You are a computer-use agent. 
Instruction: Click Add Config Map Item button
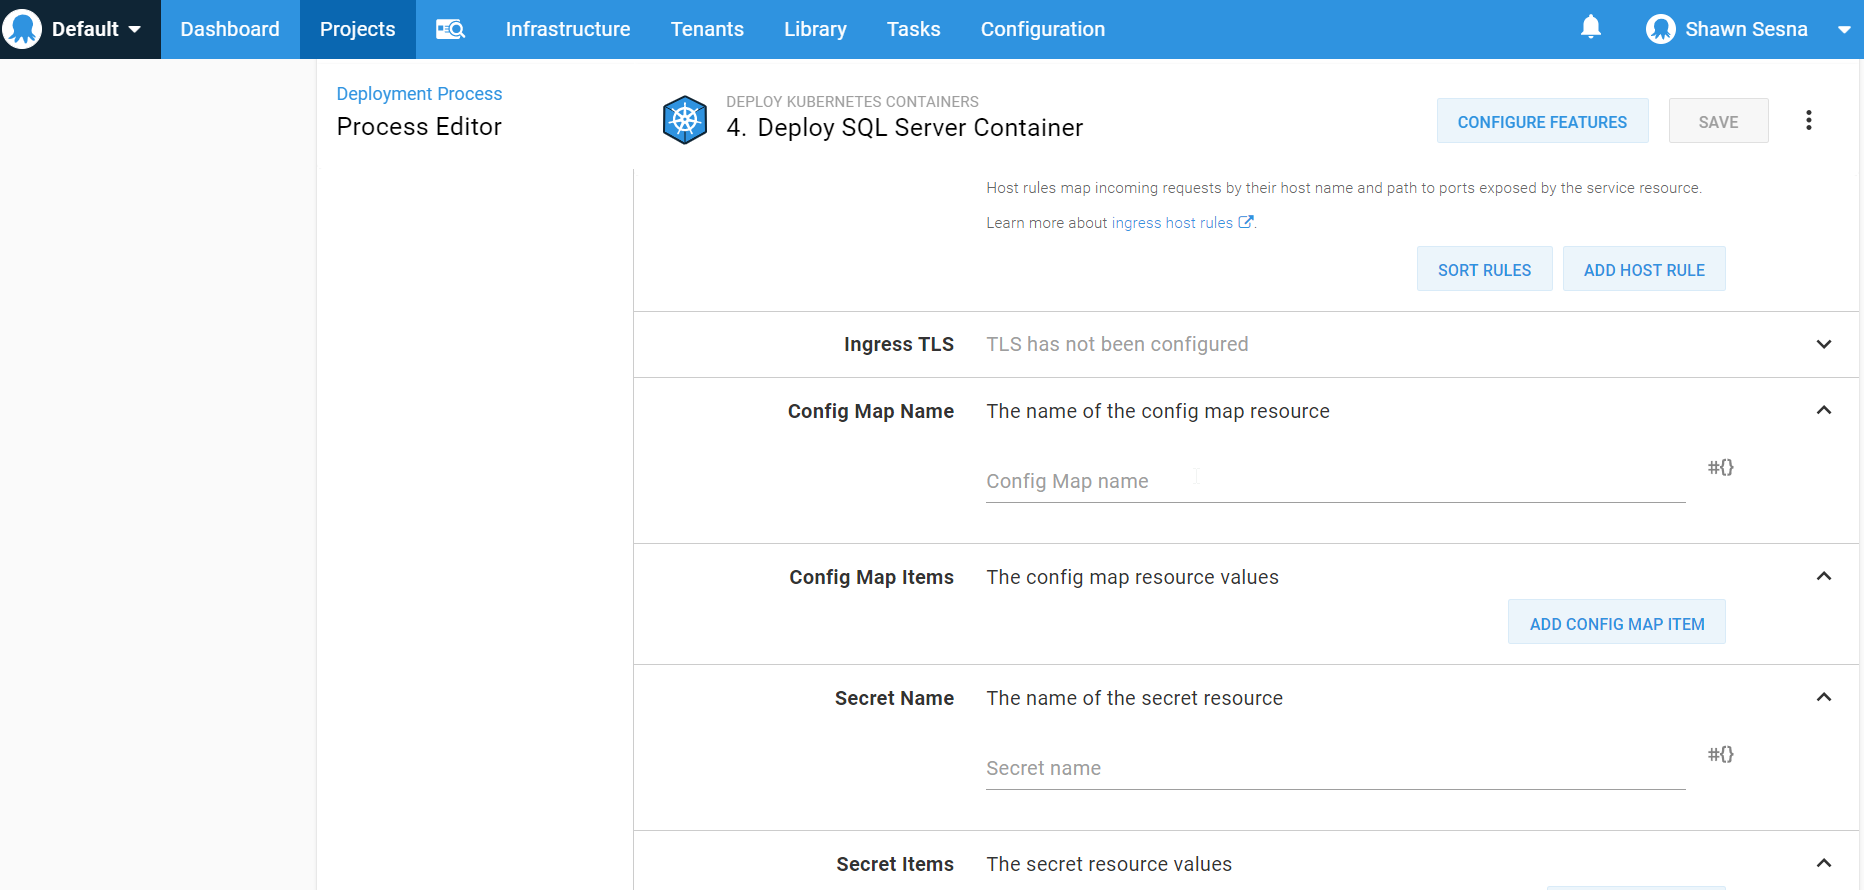coord(1616,623)
